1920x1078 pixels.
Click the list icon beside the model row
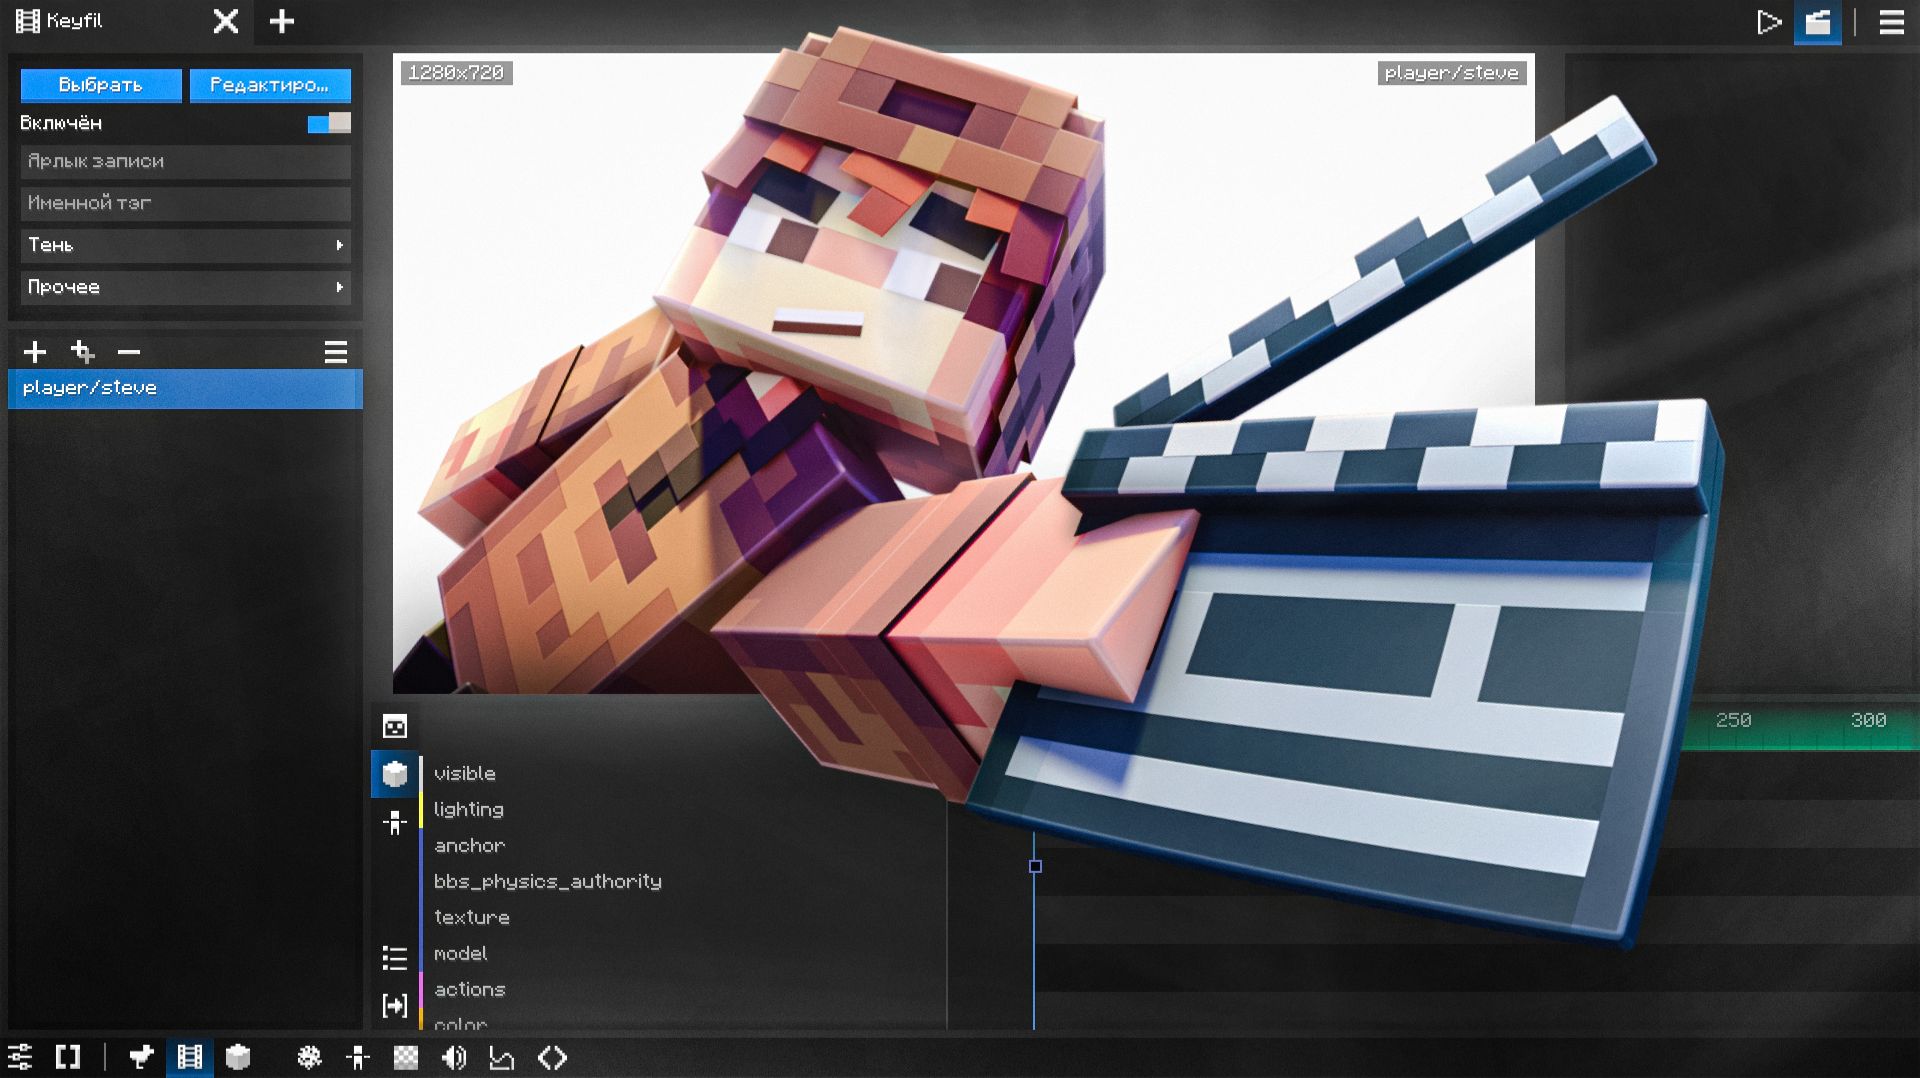(395, 958)
